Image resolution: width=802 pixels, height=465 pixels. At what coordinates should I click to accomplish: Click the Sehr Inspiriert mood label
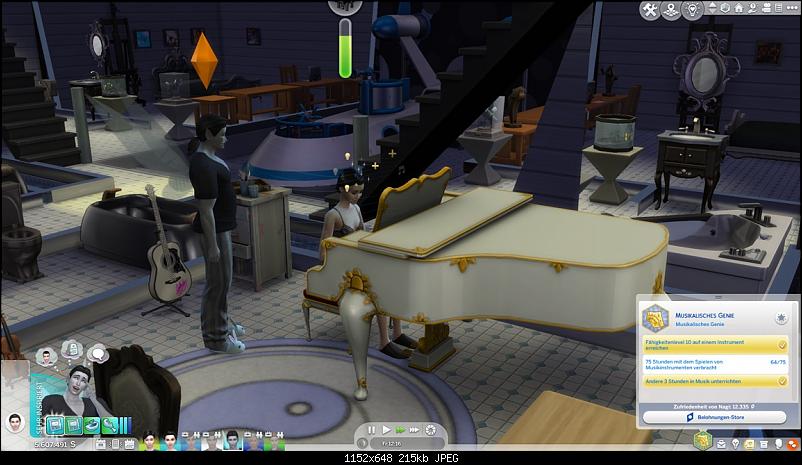tap(37, 408)
